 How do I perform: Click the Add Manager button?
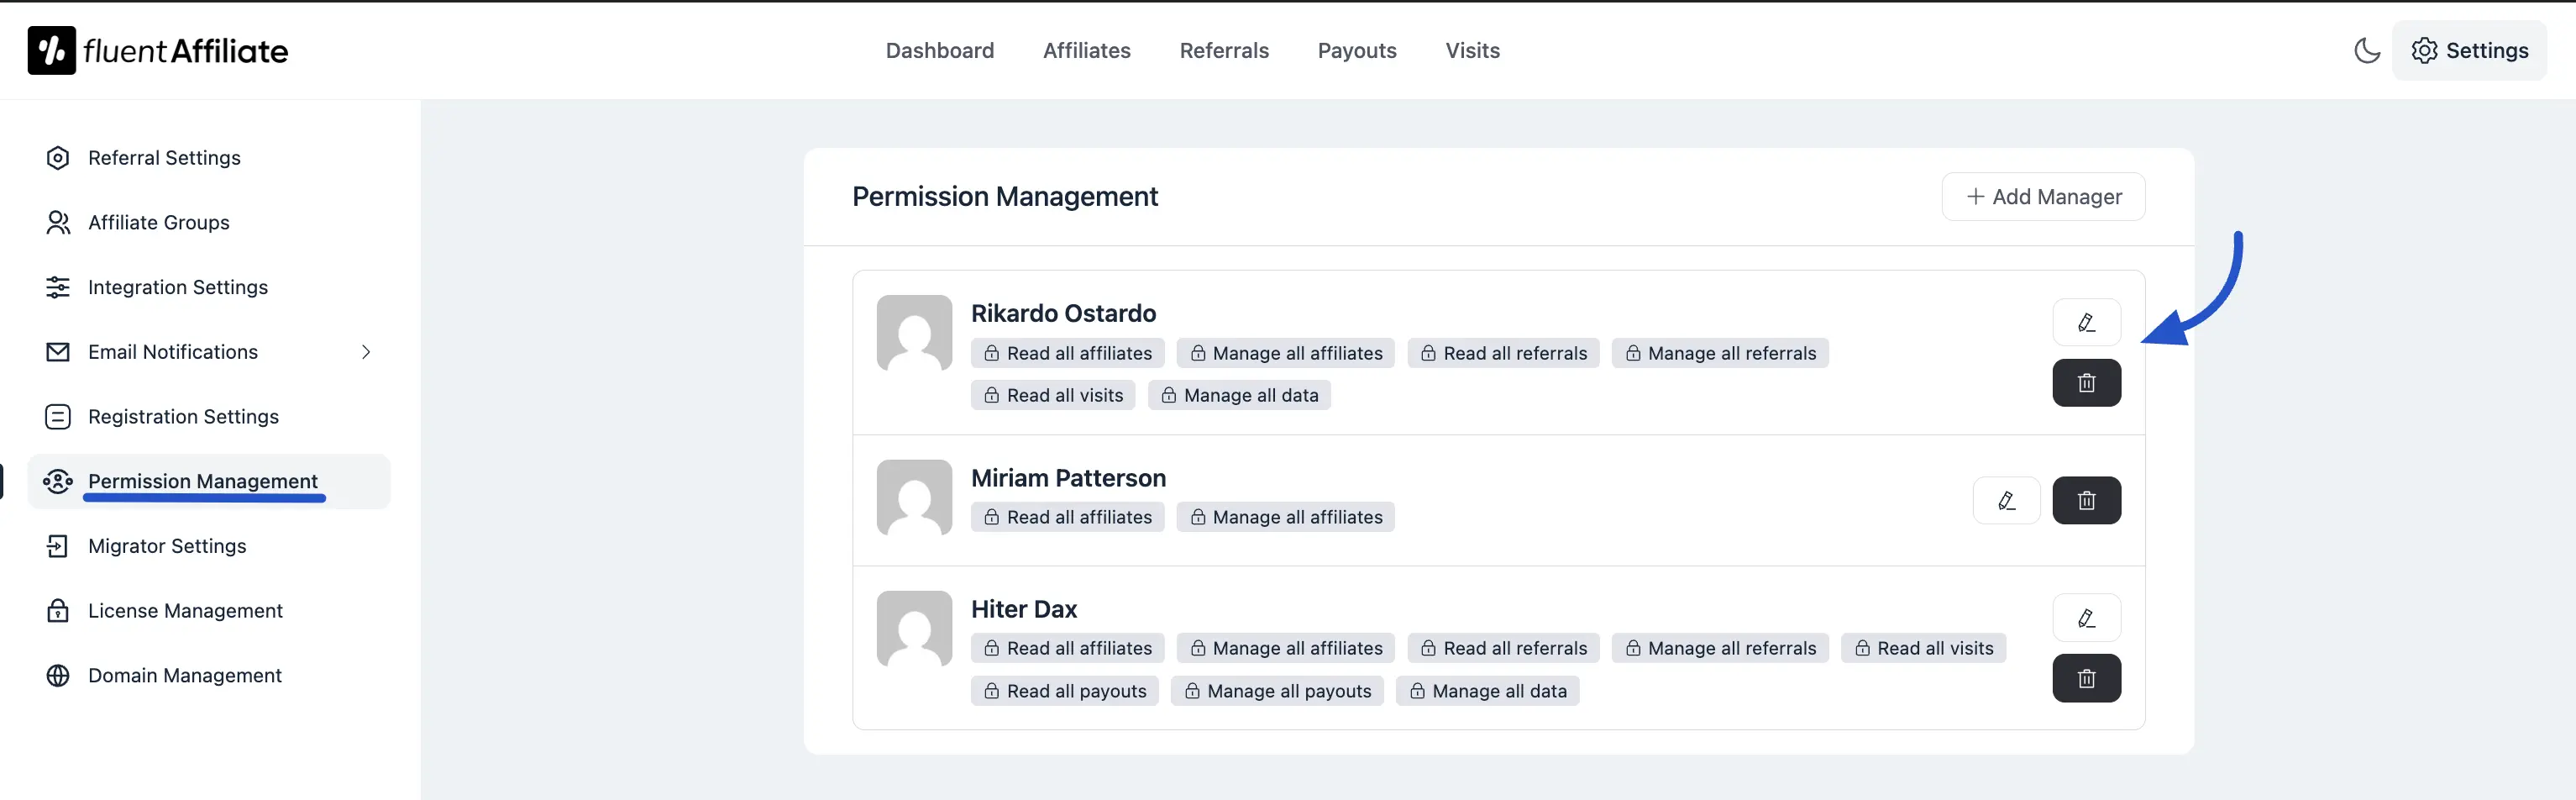pos(2043,196)
